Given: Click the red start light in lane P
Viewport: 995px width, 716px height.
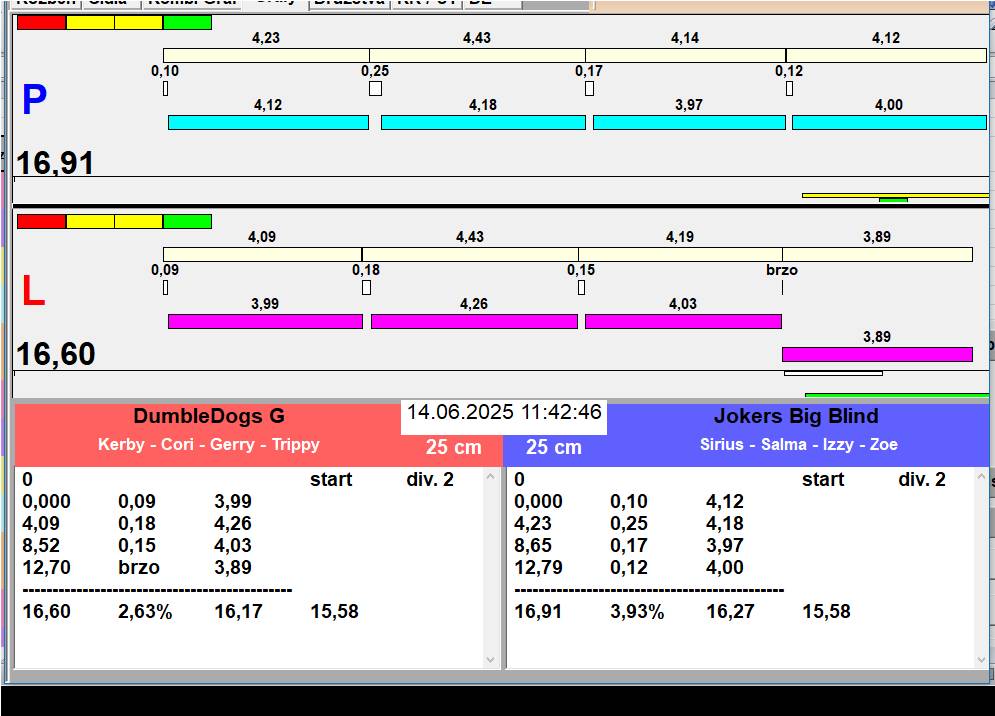Looking at the screenshot, I should (x=41, y=22).
